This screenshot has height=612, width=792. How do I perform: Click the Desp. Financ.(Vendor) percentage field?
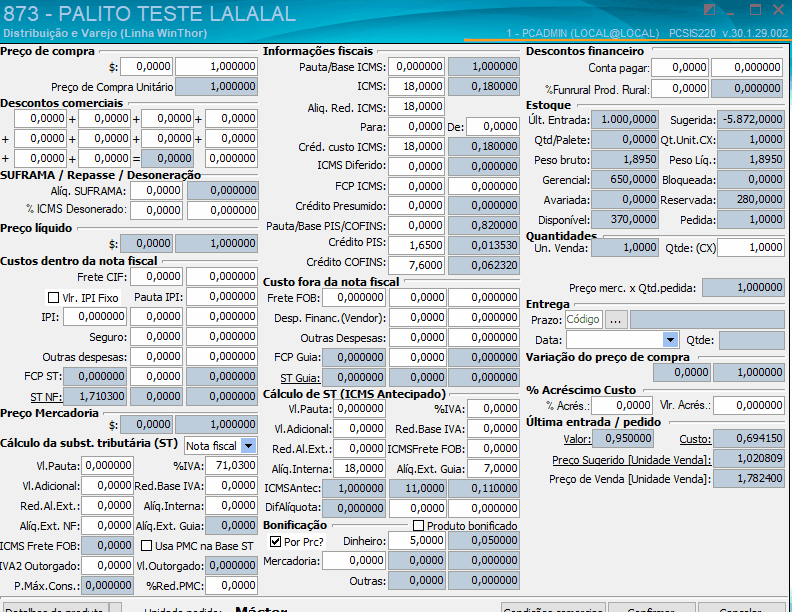click(417, 318)
